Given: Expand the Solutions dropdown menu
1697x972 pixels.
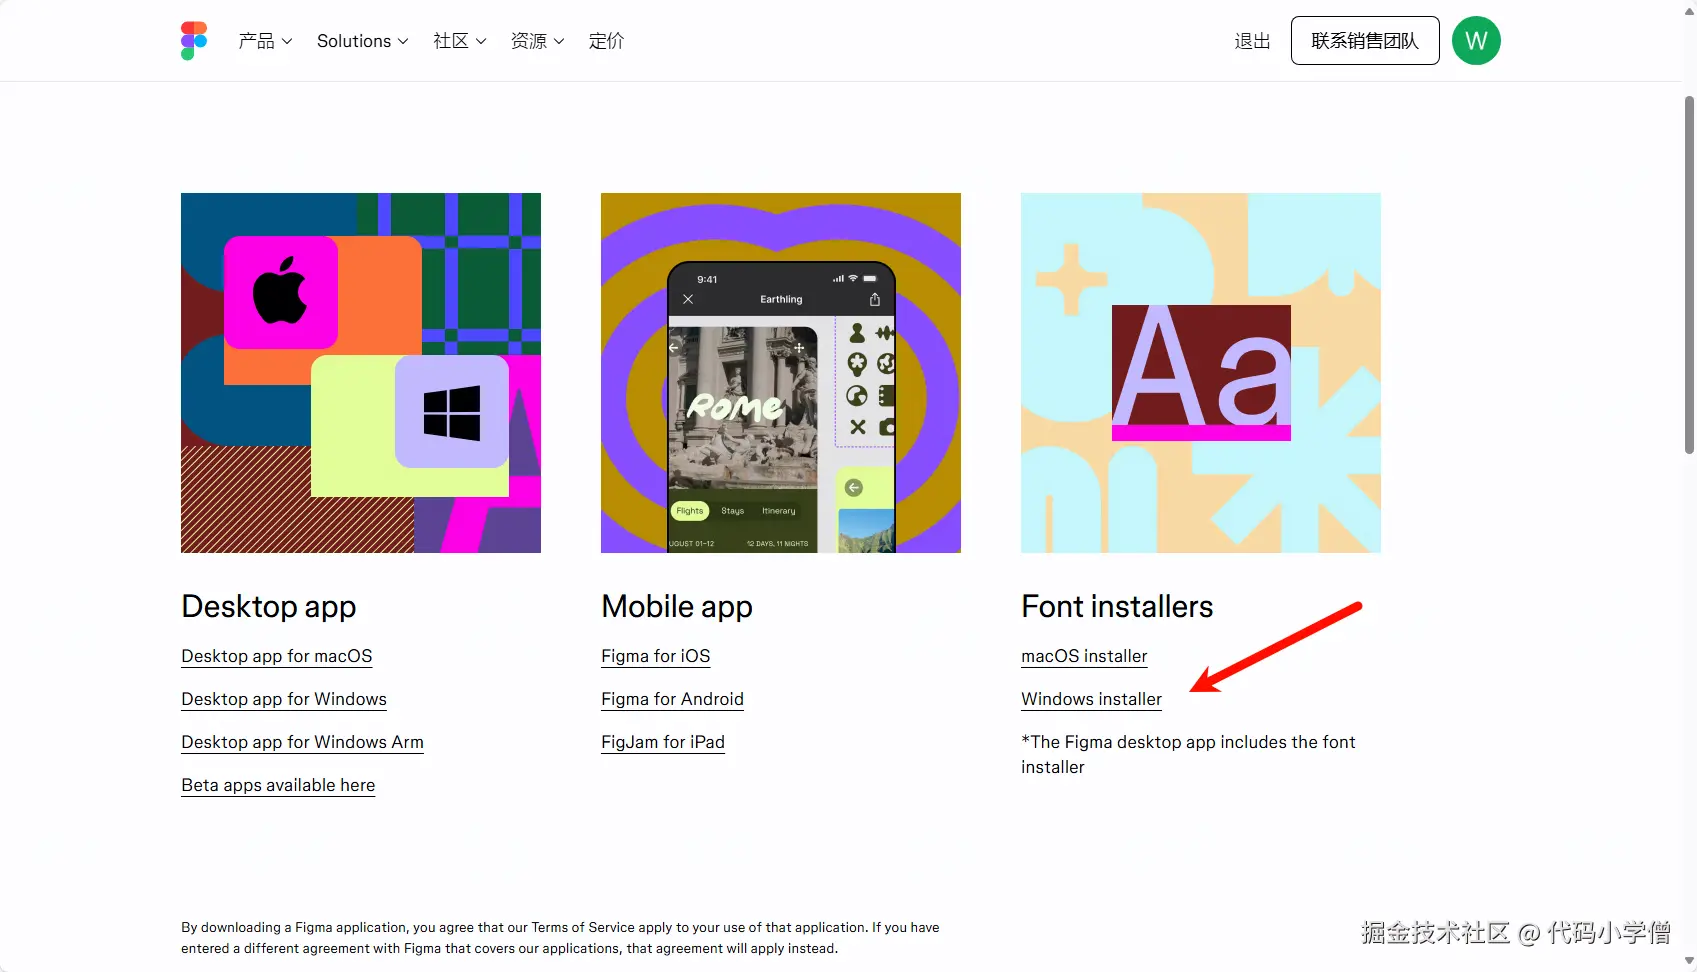Looking at the screenshot, I should [x=363, y=41].
